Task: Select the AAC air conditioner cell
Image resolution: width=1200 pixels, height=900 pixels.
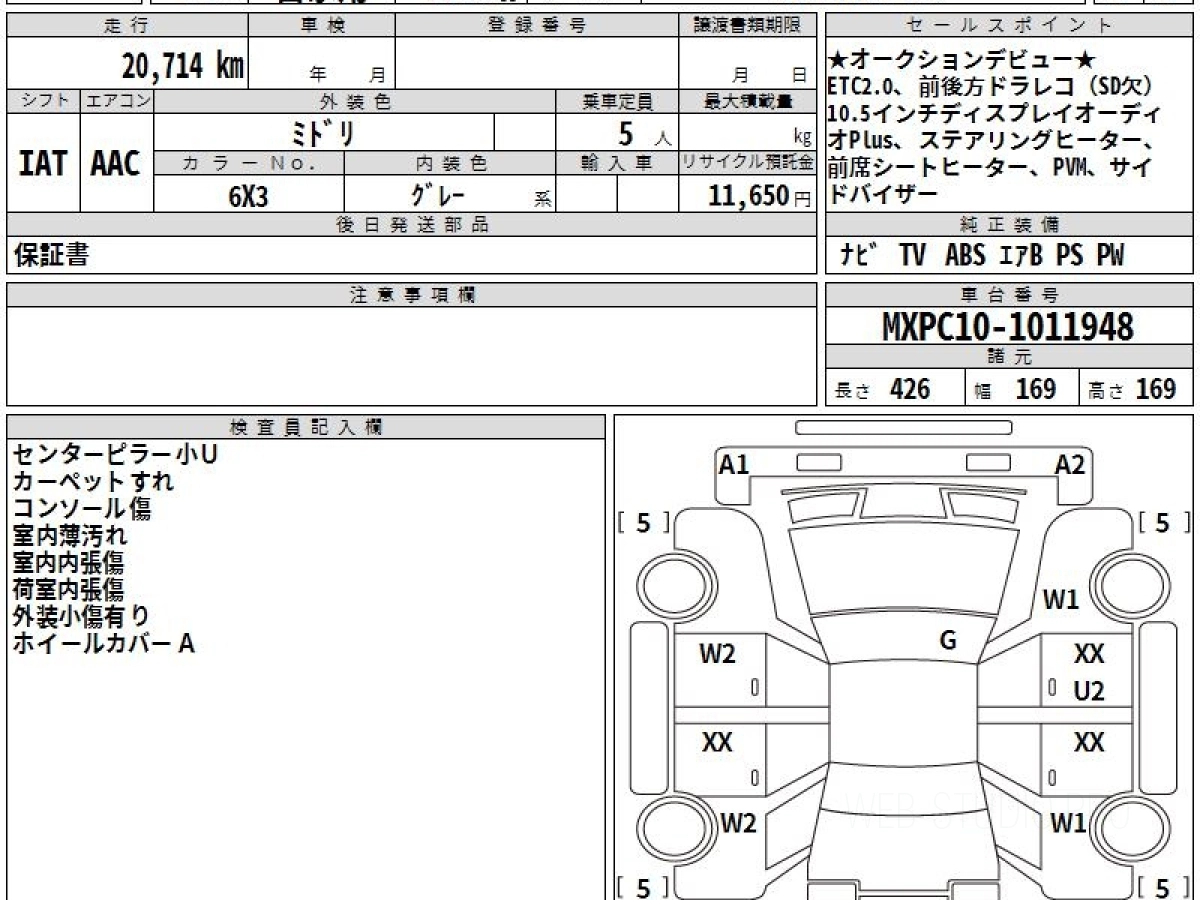Action: click(x=116, y=164)
